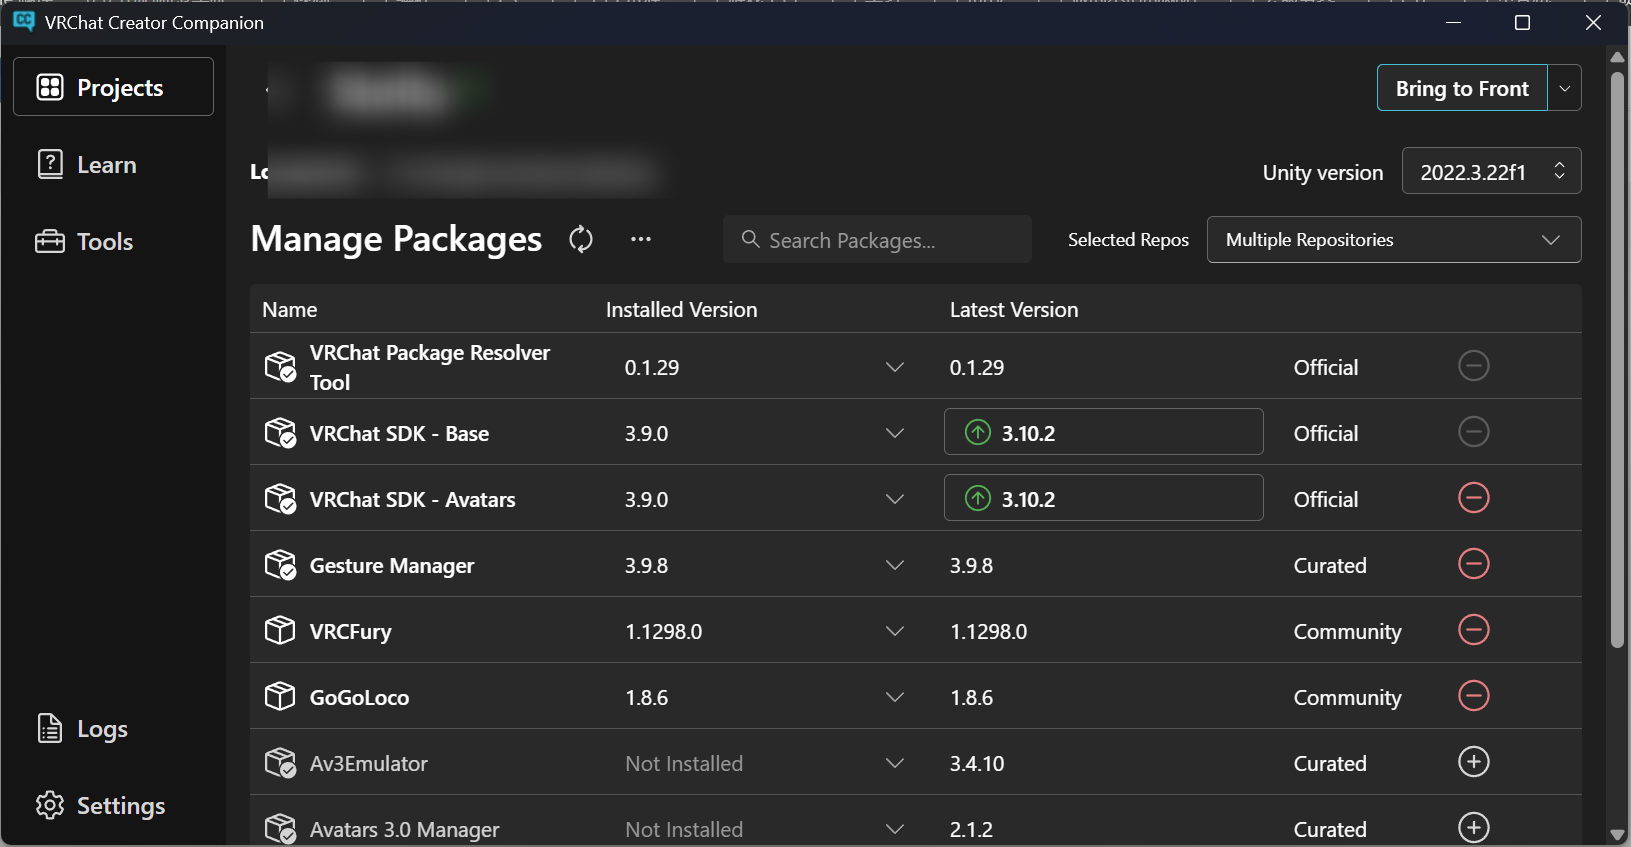Click the Search Packages input field
This screenshot has height=847, width=1631.
pos(878,240)
